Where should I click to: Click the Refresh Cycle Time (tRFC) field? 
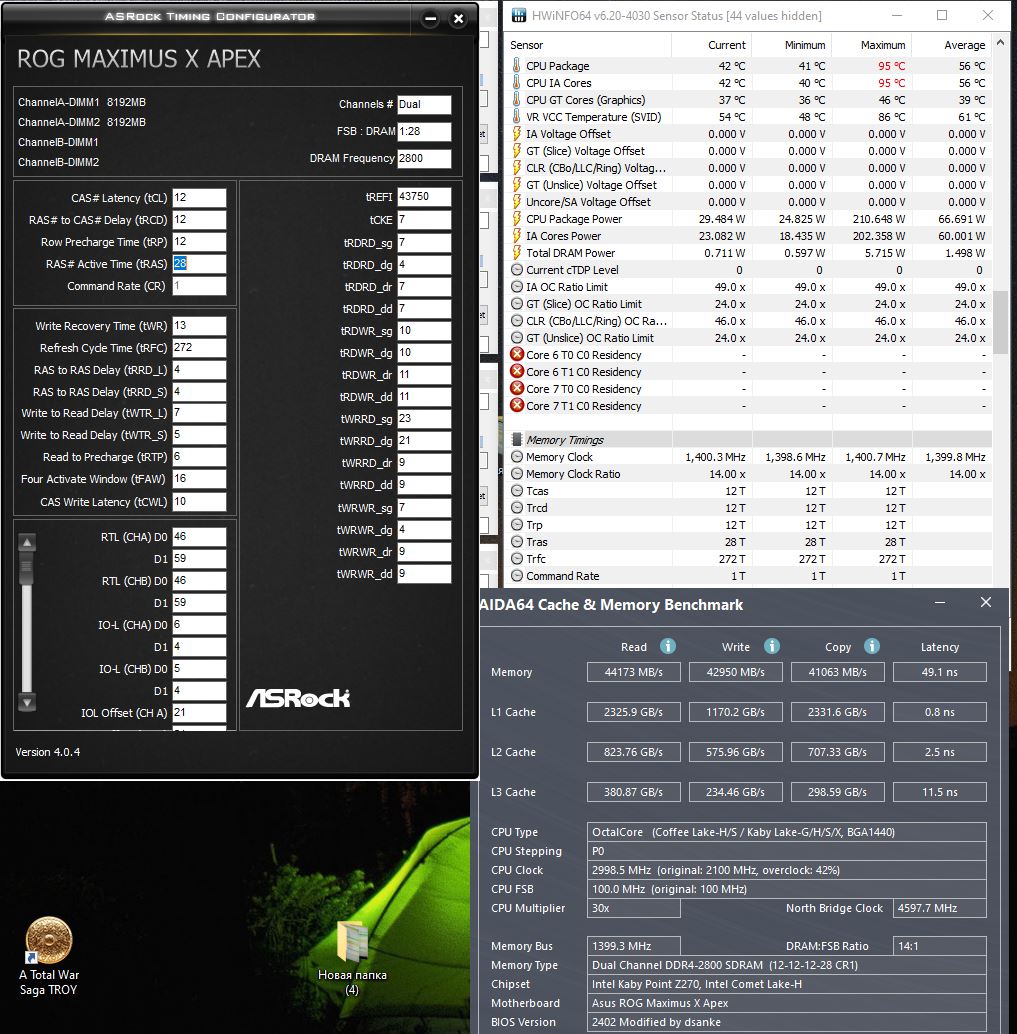tap(199, 348)
